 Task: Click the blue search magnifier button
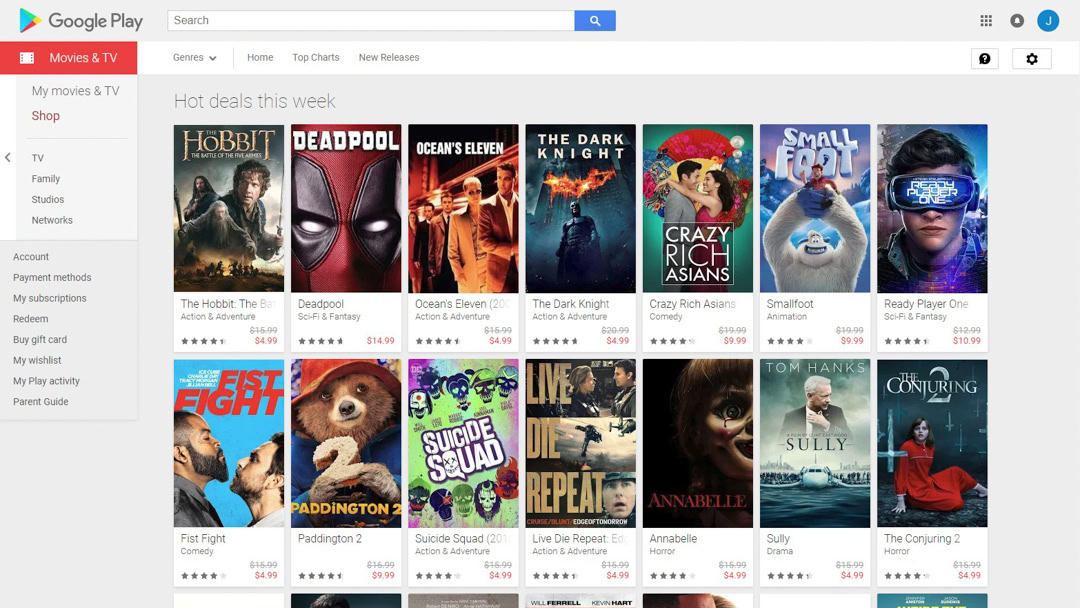[x=595, y=21]
